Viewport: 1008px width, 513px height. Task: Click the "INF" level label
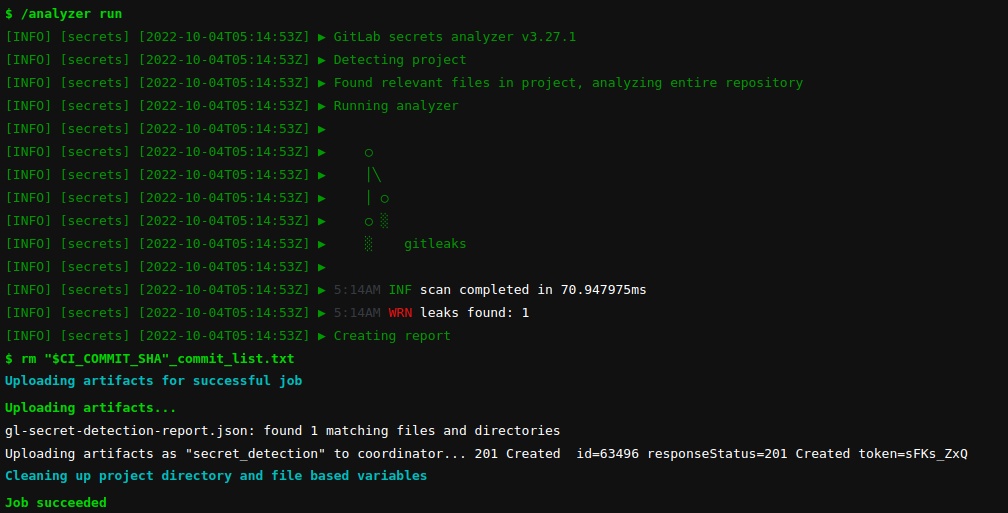(x=400, y=290)
